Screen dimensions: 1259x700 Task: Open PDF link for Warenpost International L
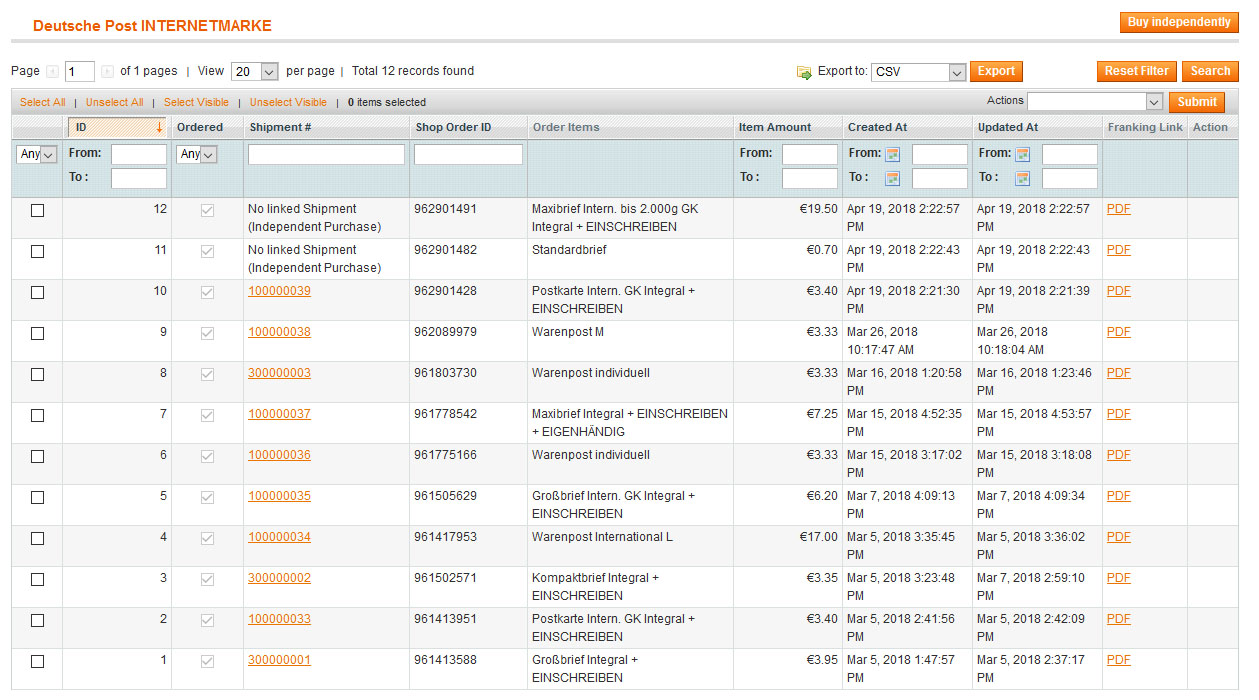click(x=1118, y=537)
